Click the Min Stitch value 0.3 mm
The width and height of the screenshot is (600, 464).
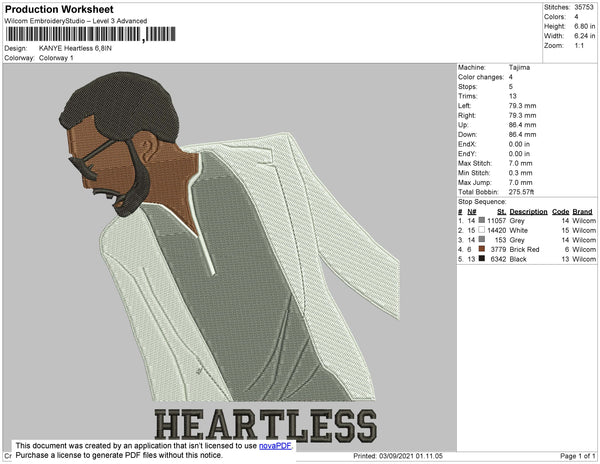pyautogui.click(x=520, y=173)
